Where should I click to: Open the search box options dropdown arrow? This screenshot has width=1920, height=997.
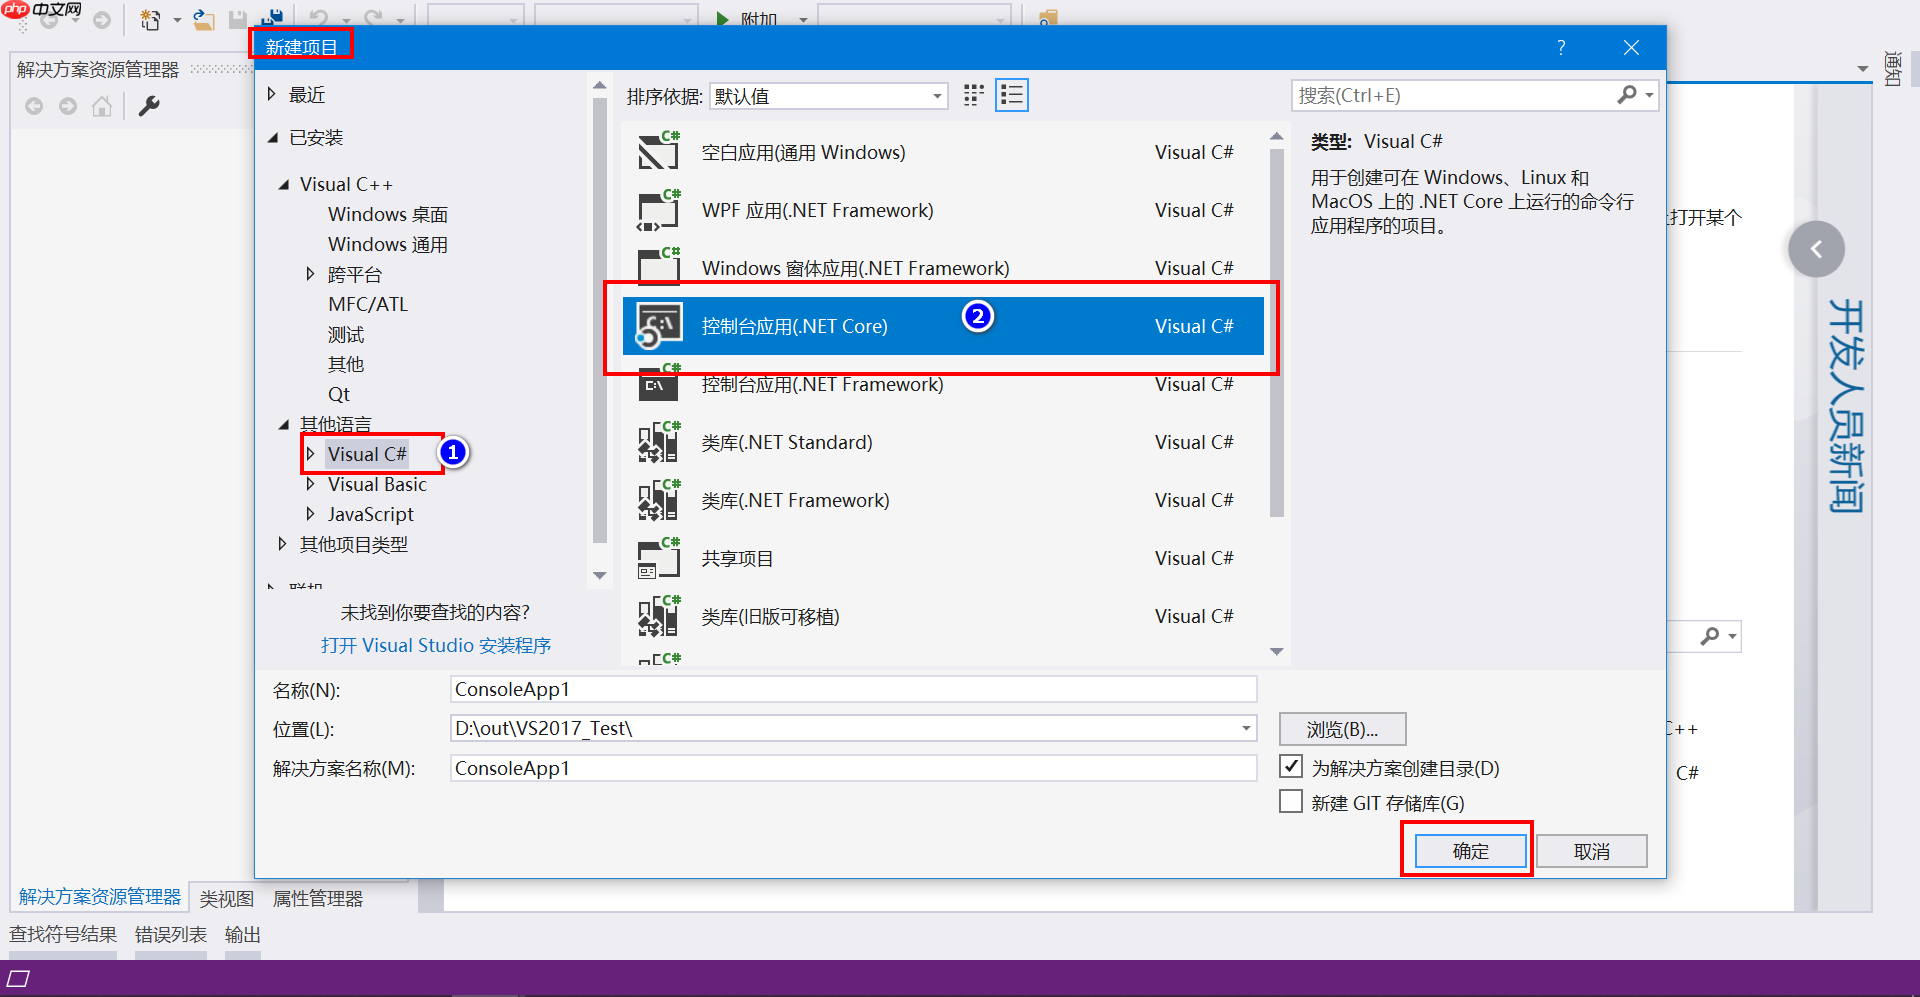point(1649,95)
